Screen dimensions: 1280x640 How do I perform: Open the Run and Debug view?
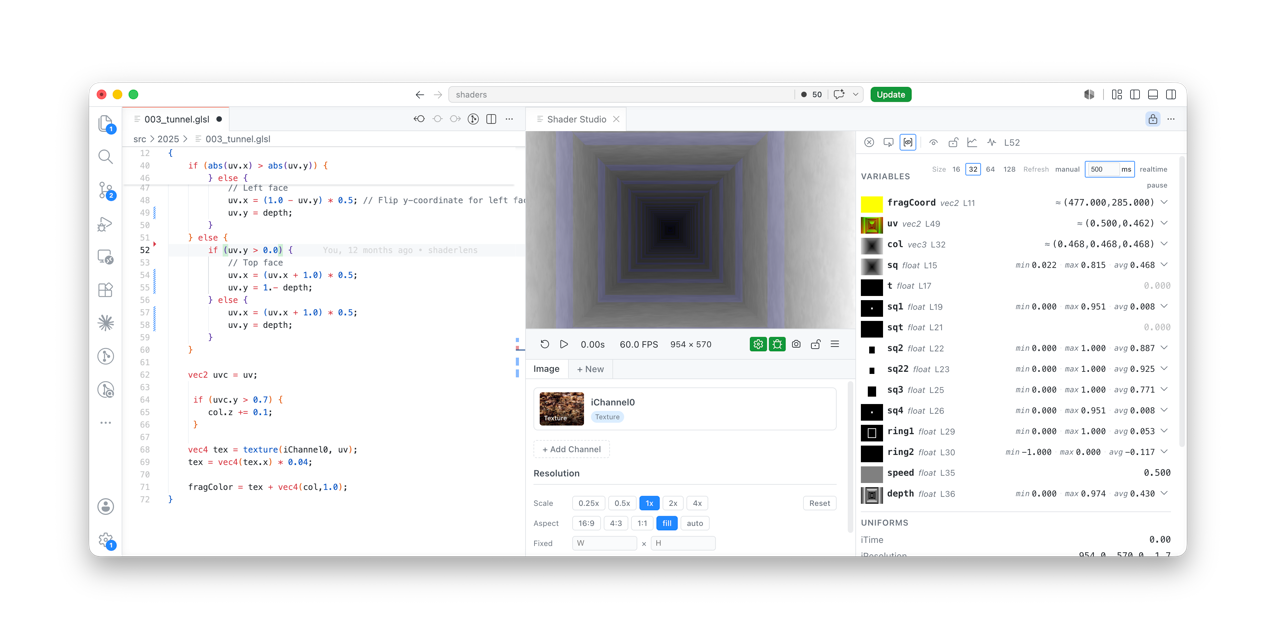click(106, 224)
